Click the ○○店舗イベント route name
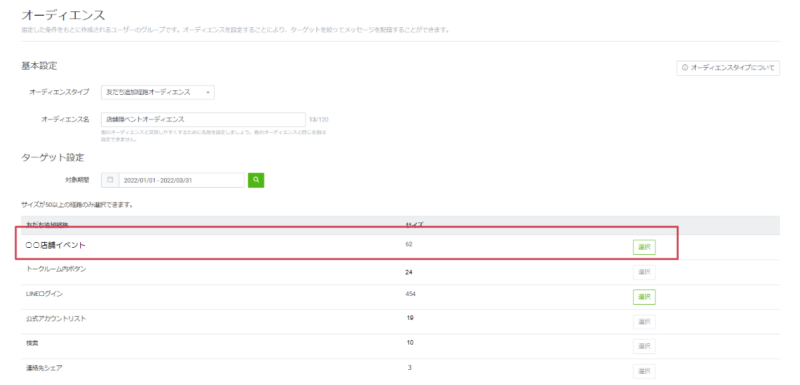 click(56, 245)
